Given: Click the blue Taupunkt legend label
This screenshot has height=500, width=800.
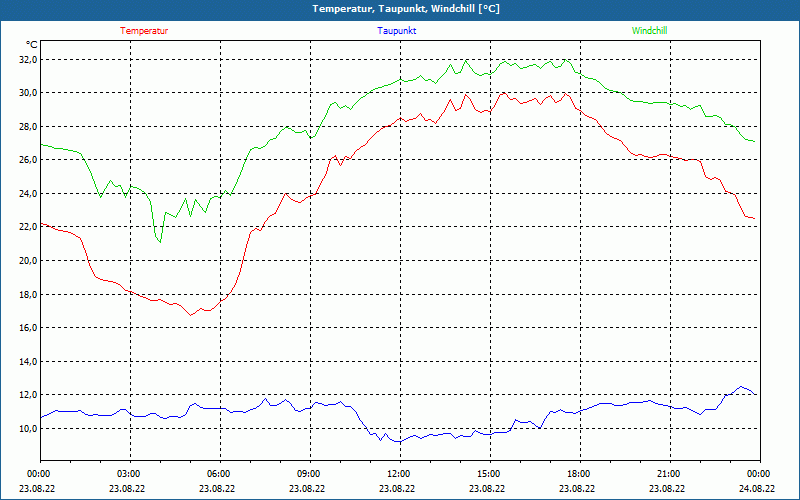Looking at the screenshot, I should point(396,31).
